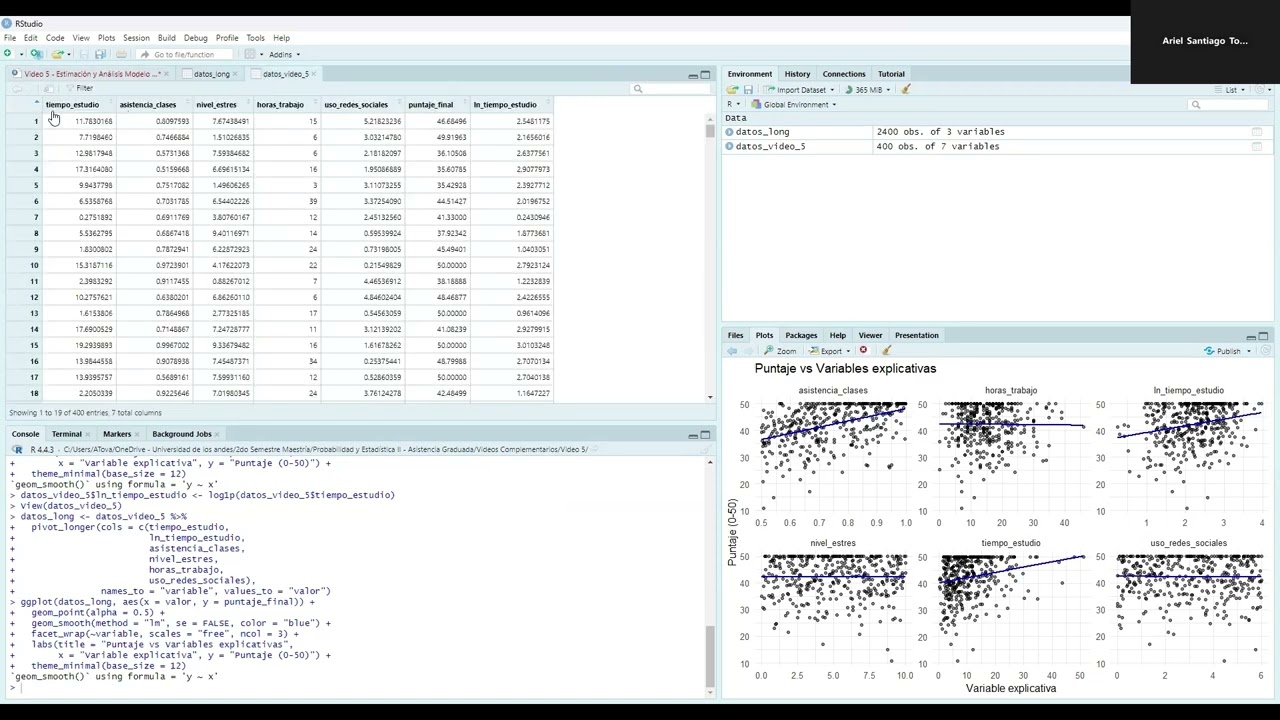This screenshot has width=1280, height=720.
Task: Open the File menu
Action: (9, 38)
